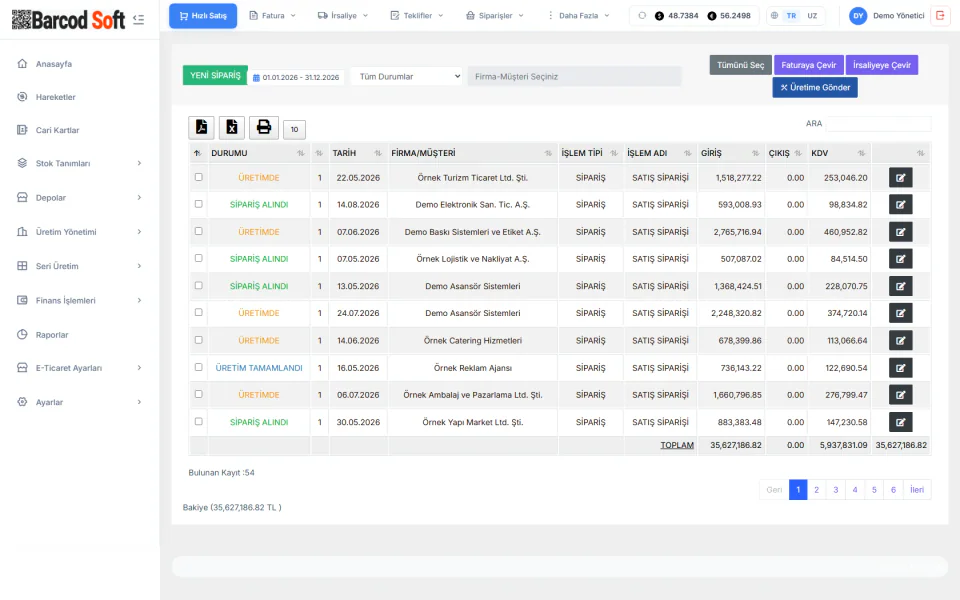Screen dimensions: 960x600
Task: Check the Örnek Yapı Market row
Action: click(x=198, y=421)
